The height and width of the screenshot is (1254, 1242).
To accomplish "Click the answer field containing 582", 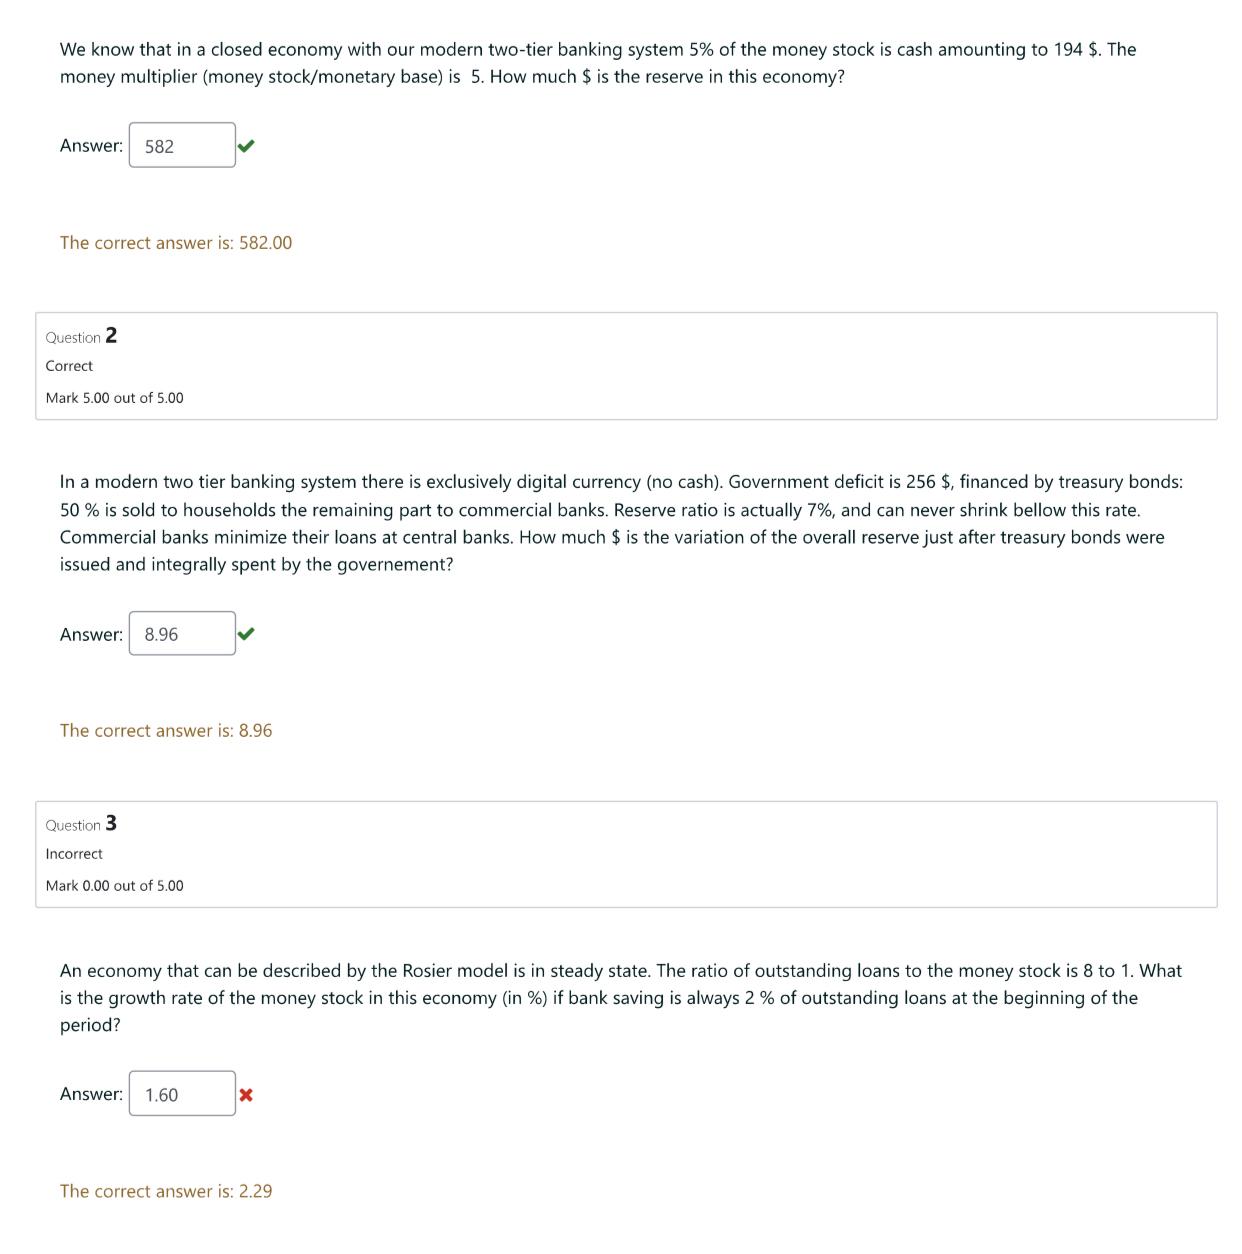I will tap(182, 146).
